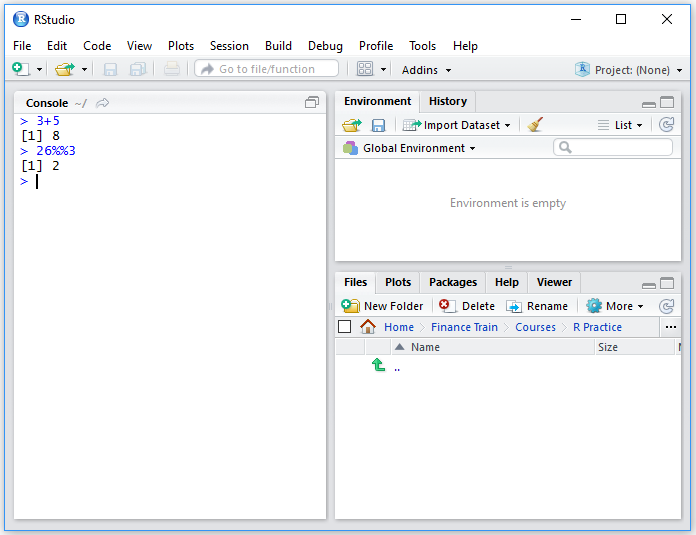Image resolution: width=696 pixels, height=535 pixels.
Task: Switch to the Files tab
Action: (x=355, y=282)
